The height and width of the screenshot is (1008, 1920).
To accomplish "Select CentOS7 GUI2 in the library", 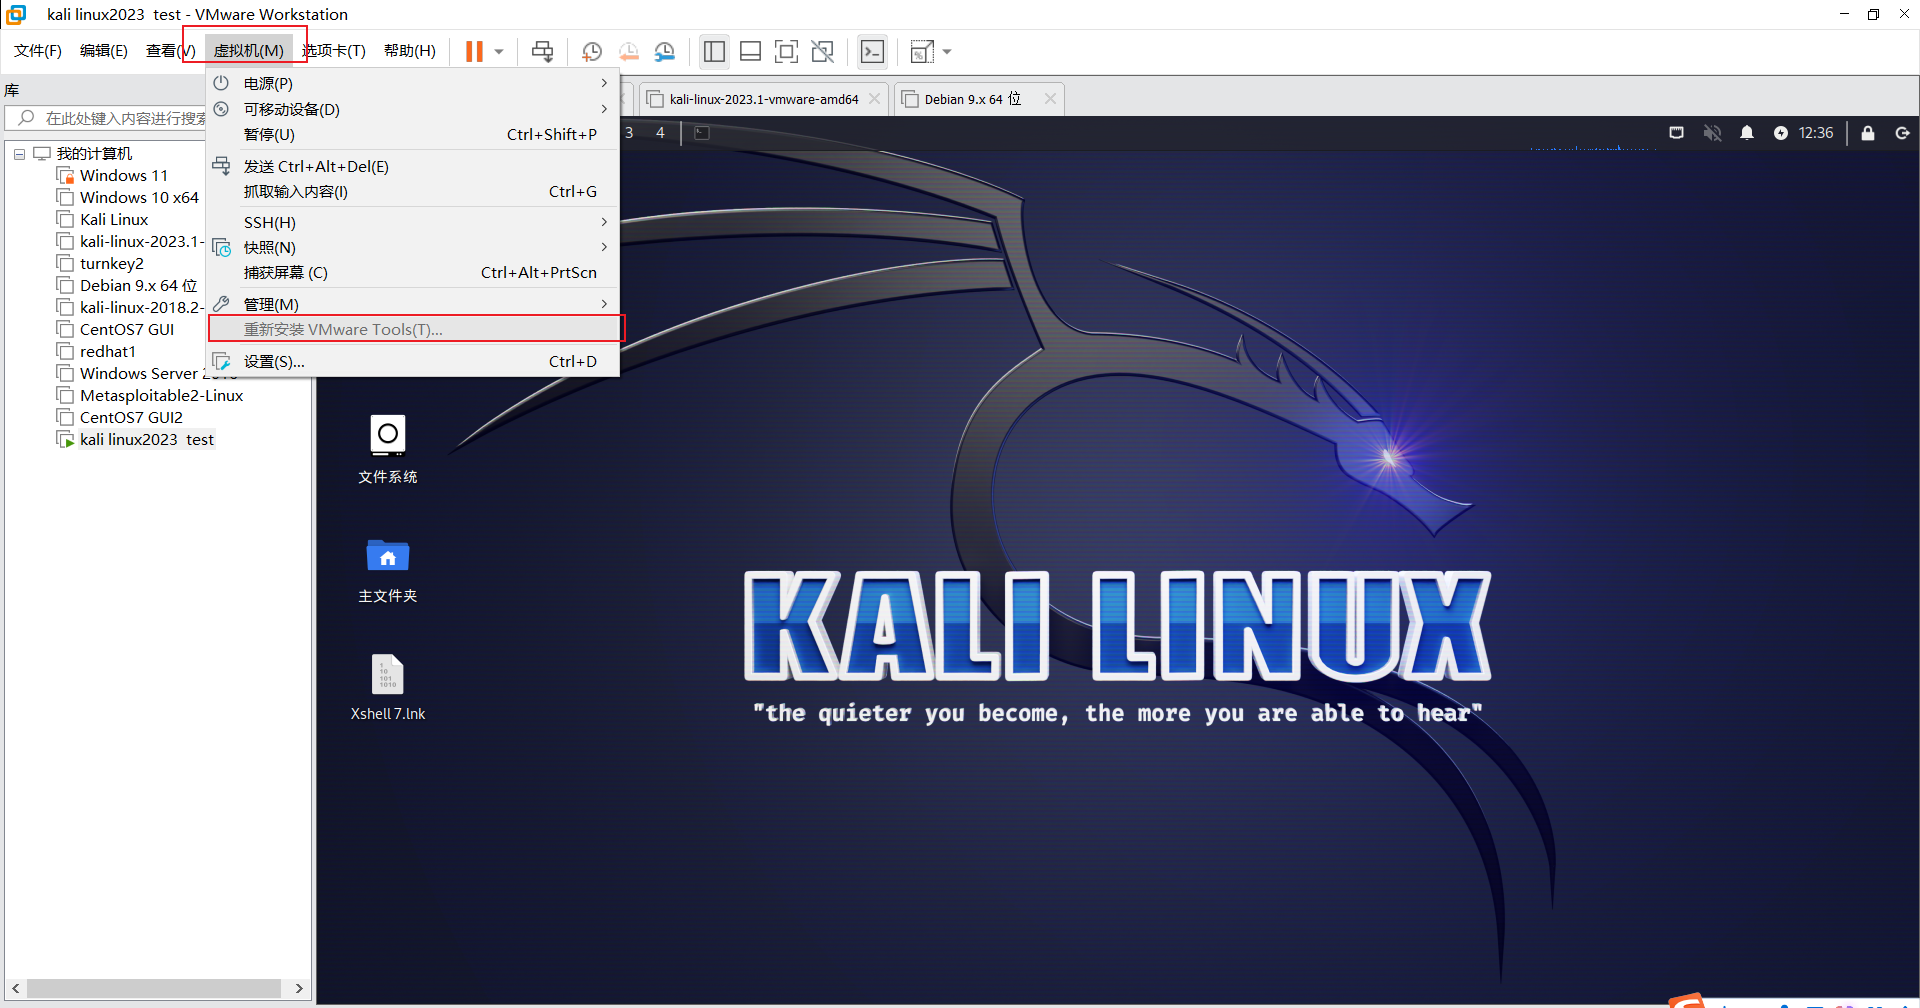I will coord(131,417).
